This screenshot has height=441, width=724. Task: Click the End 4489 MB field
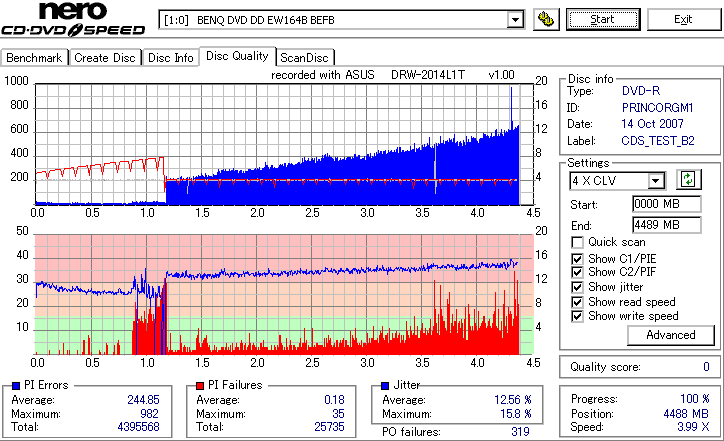pos(666,225)
